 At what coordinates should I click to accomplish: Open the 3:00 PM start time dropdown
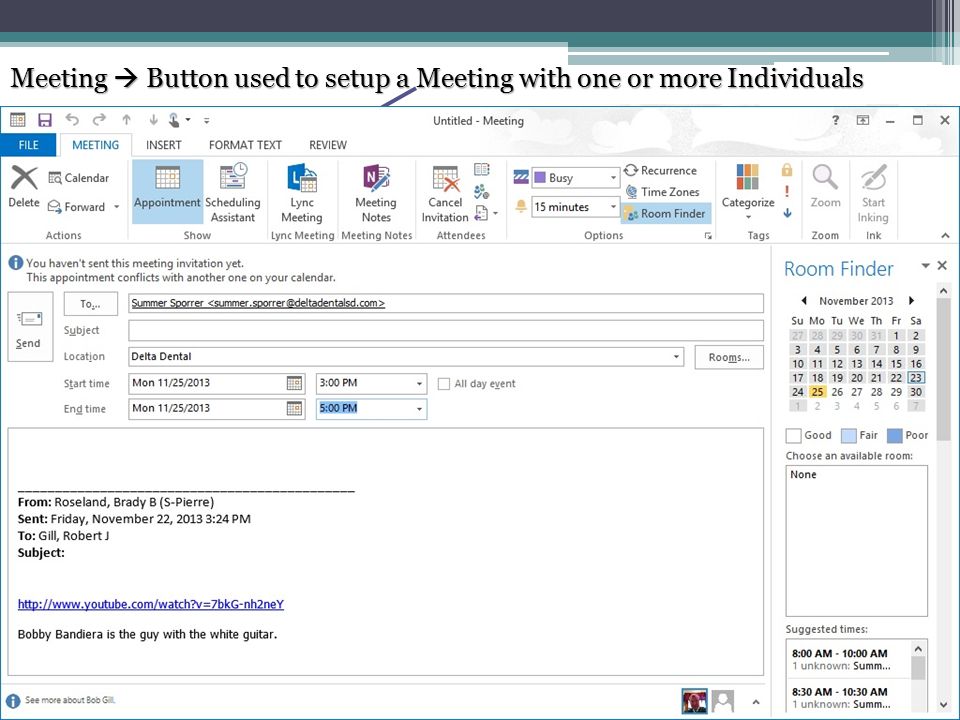click(x=419, y=383)
